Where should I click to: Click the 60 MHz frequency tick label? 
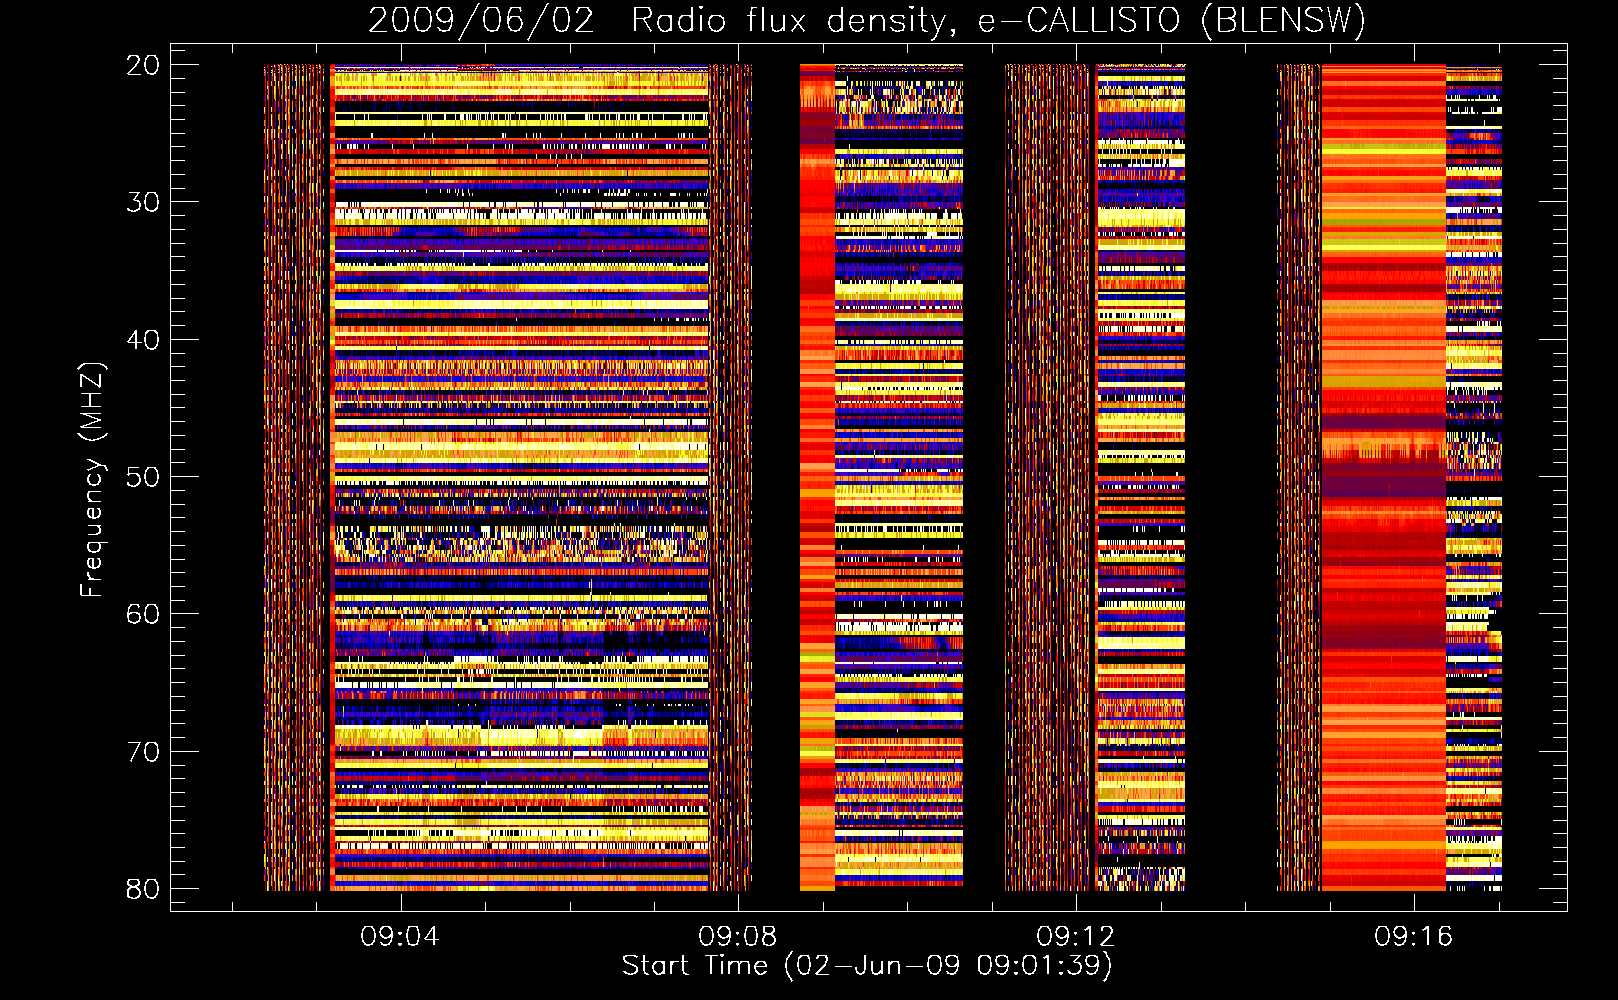[143, 614]
